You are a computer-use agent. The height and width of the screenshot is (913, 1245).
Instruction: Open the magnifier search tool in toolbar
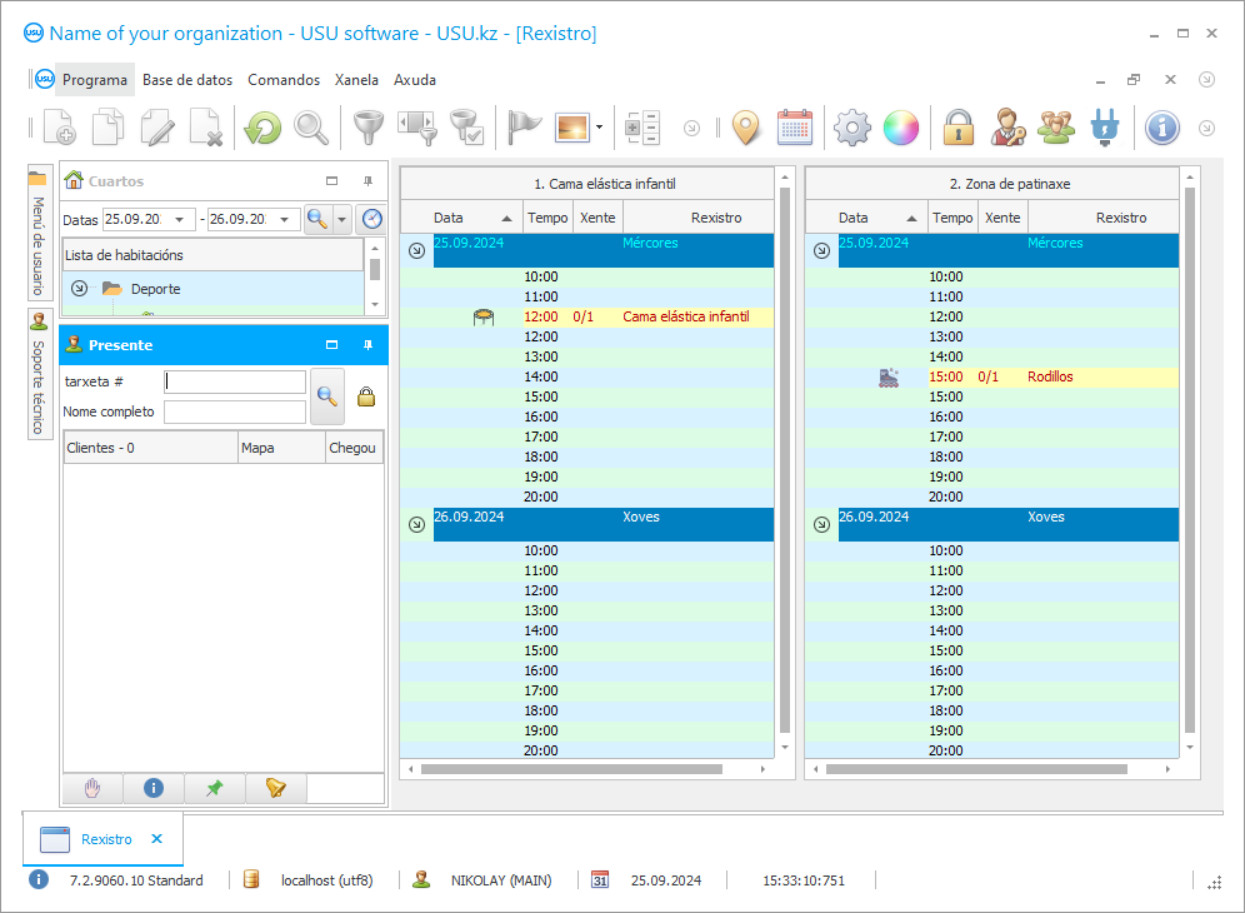[311, 128]
